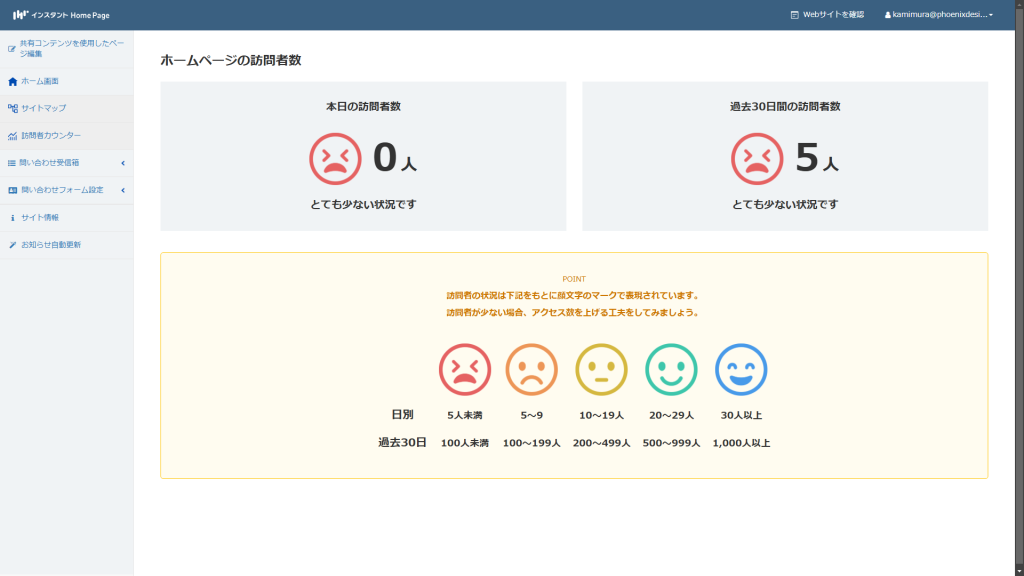Click the インスタント Home Page logo
The image size is (1024, 576).
pos(61,15)
